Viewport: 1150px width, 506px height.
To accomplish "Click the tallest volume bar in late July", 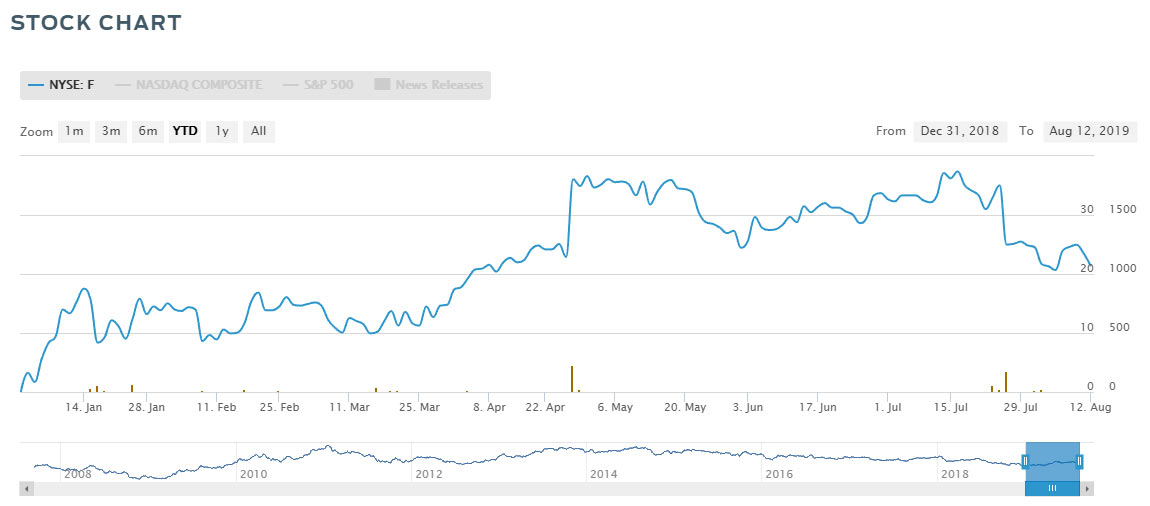I will click(1005, 381).
